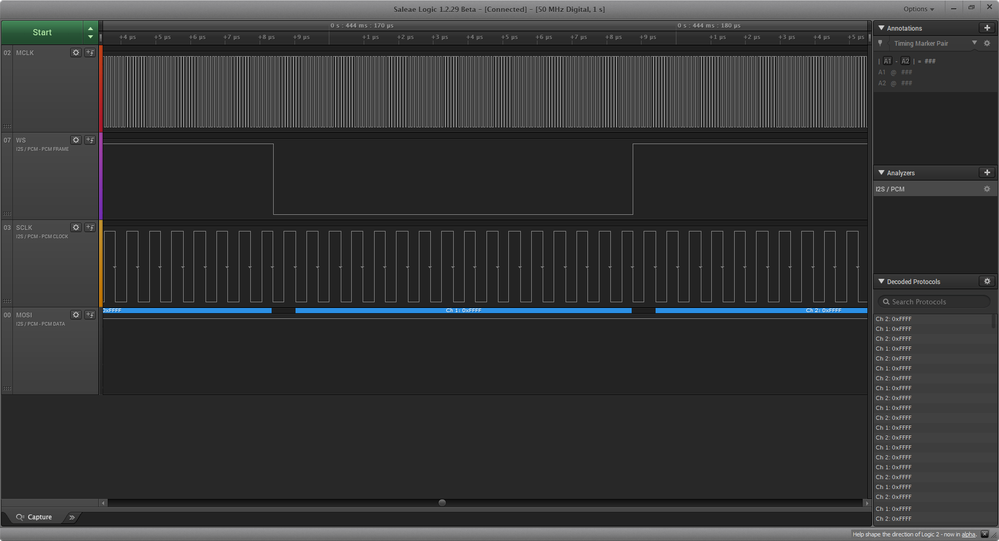Switch to the Capture tab

(x=34, y=517)
